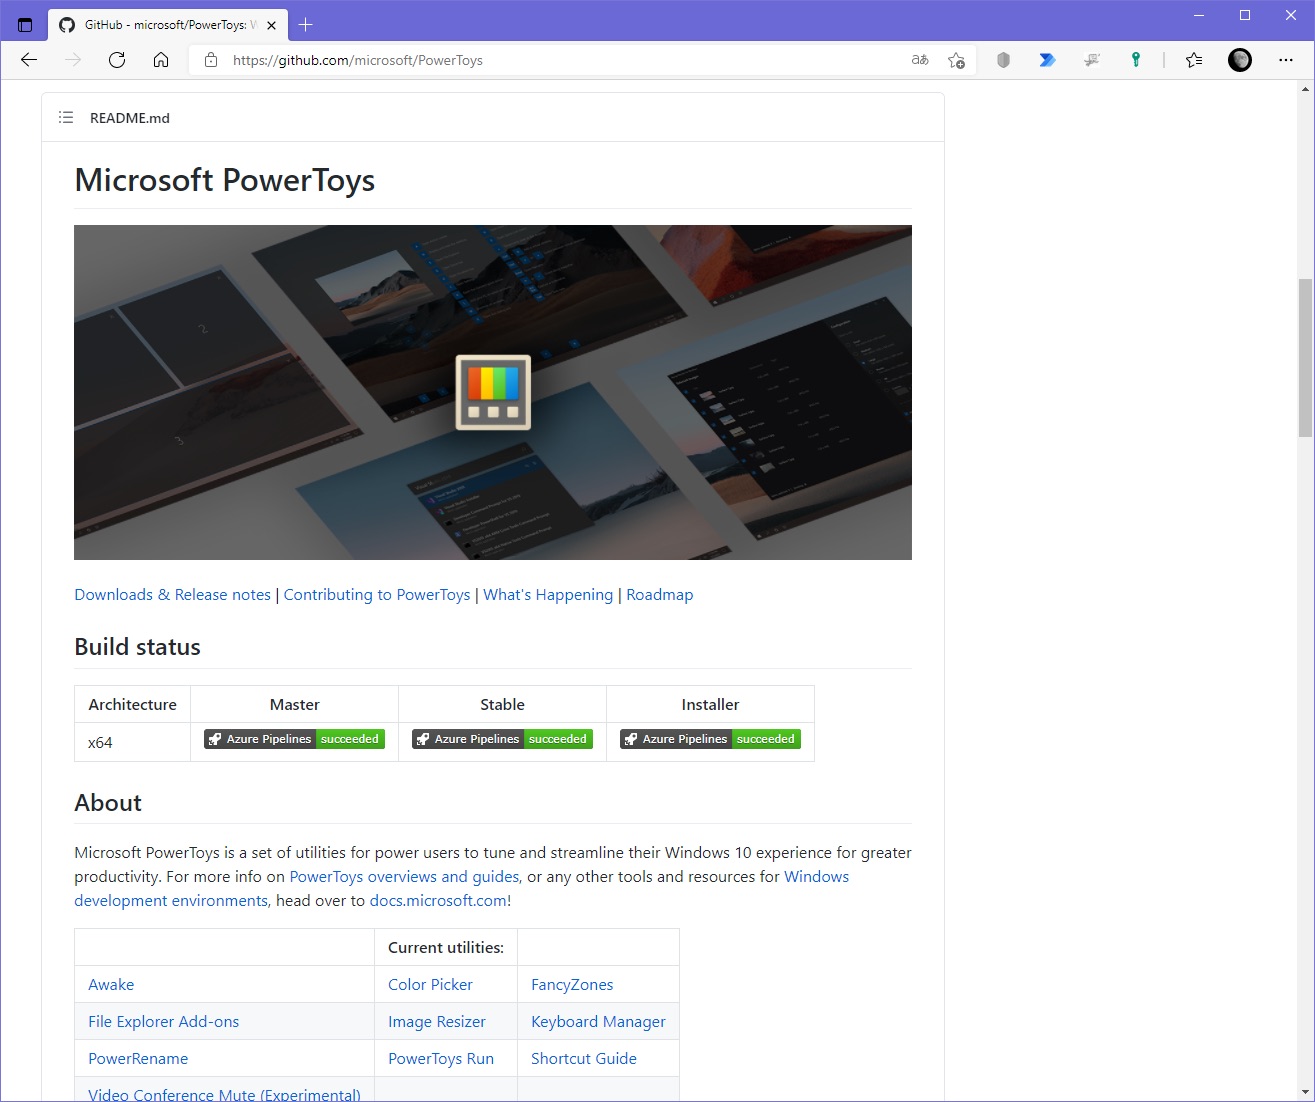Open the Shortcut Guide link
Screen dimensions: 1315x1102
click(584, 1058)
